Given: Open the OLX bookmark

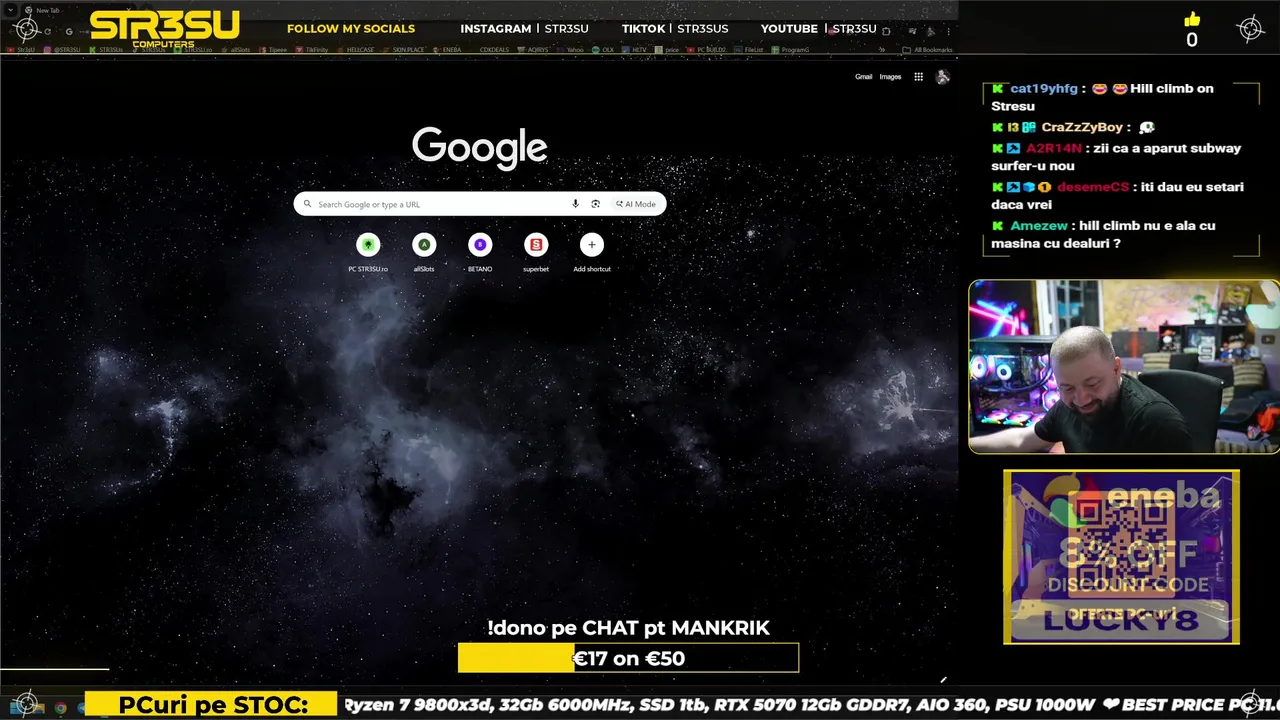Looking at the screenshot, I should [603, 50].
